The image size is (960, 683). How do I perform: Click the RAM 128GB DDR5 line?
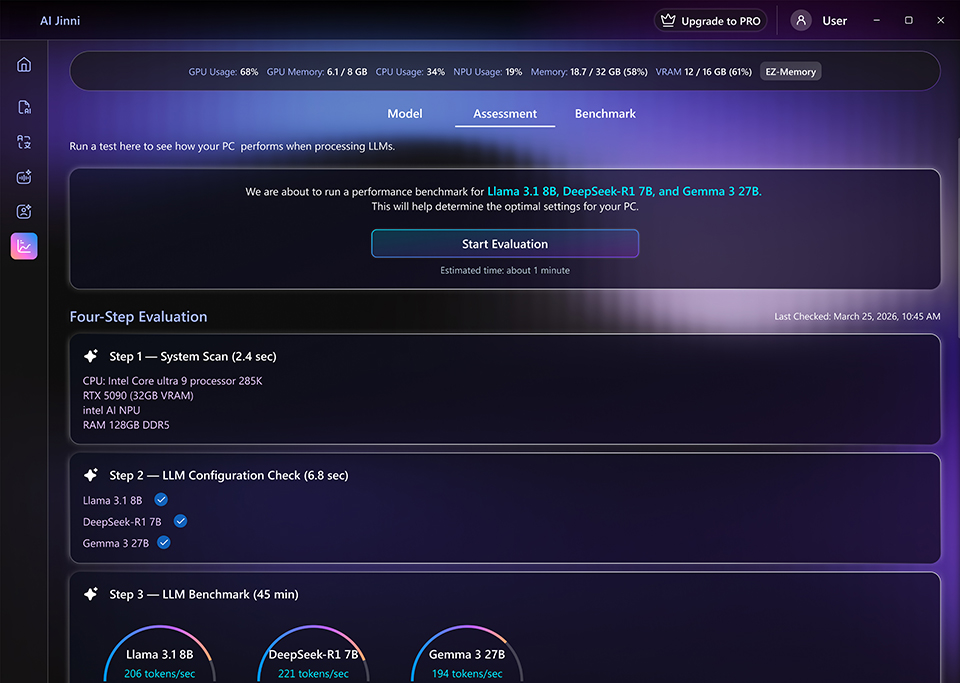pyautogui.click(x=126, y=425)
